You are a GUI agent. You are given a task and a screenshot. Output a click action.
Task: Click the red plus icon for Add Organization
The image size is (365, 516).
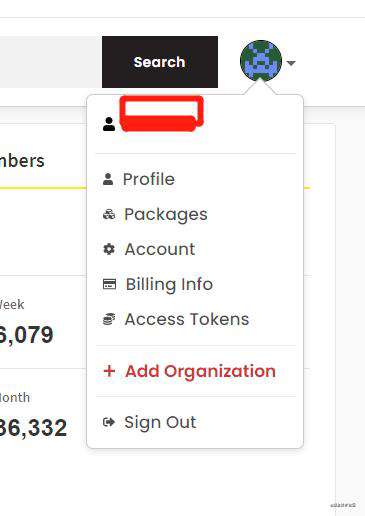(109, 371)
